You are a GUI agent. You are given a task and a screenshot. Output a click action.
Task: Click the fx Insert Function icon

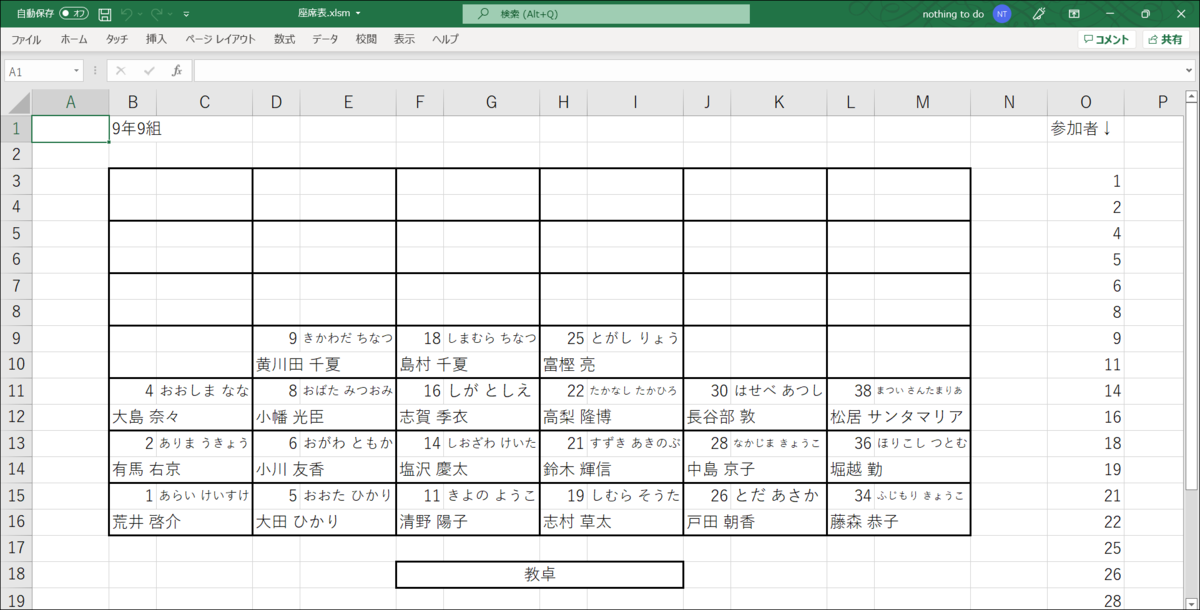[x=177, y=71]
